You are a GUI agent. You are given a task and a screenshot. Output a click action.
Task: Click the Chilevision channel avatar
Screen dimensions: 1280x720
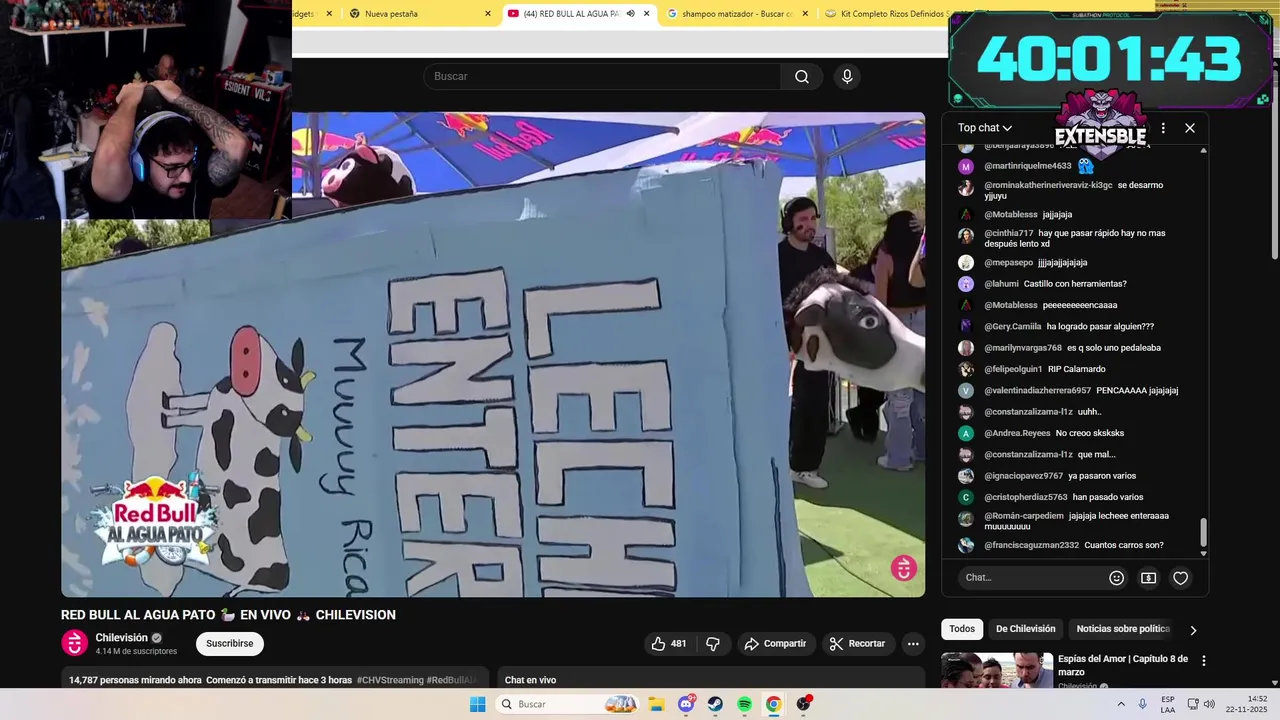tap(75, 643)
